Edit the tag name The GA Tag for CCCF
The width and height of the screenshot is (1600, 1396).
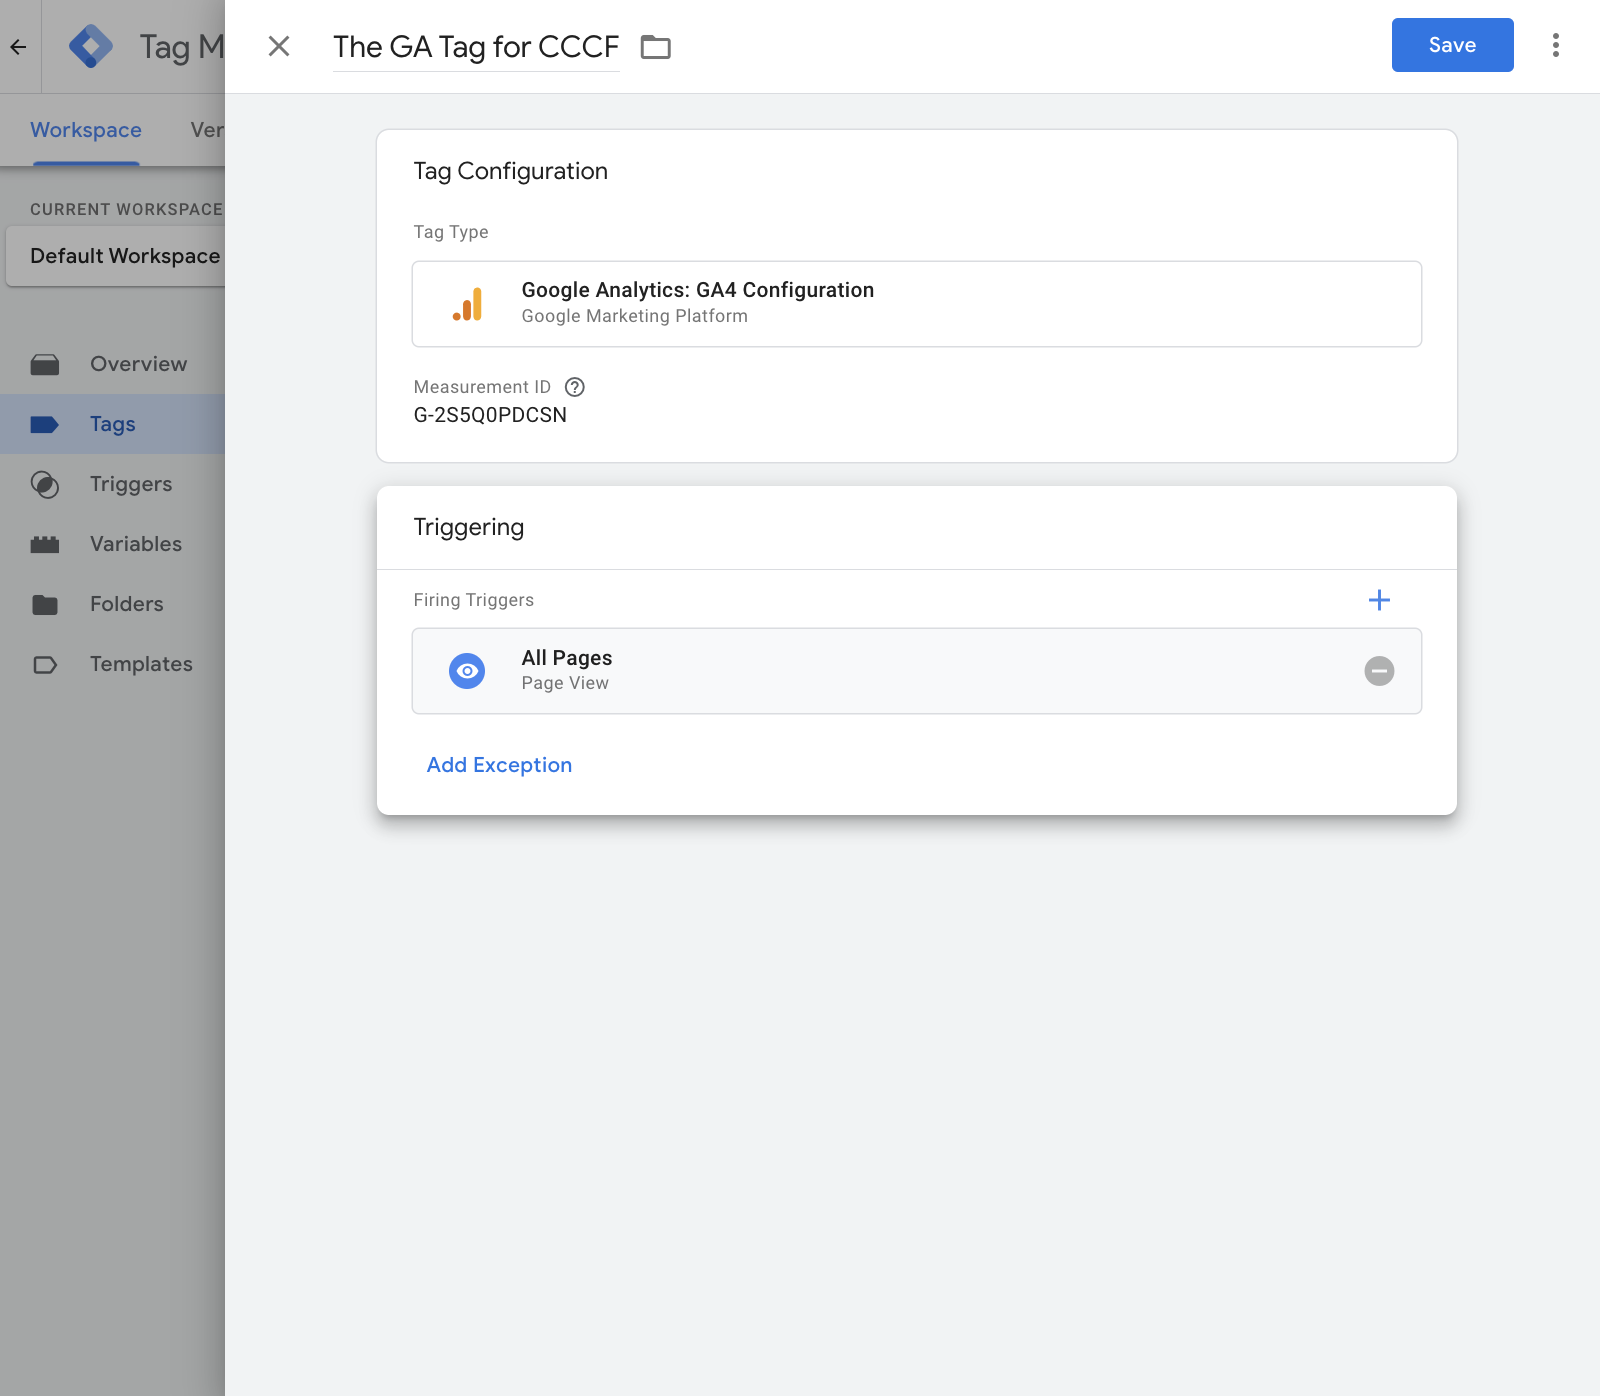pos(476,47)
